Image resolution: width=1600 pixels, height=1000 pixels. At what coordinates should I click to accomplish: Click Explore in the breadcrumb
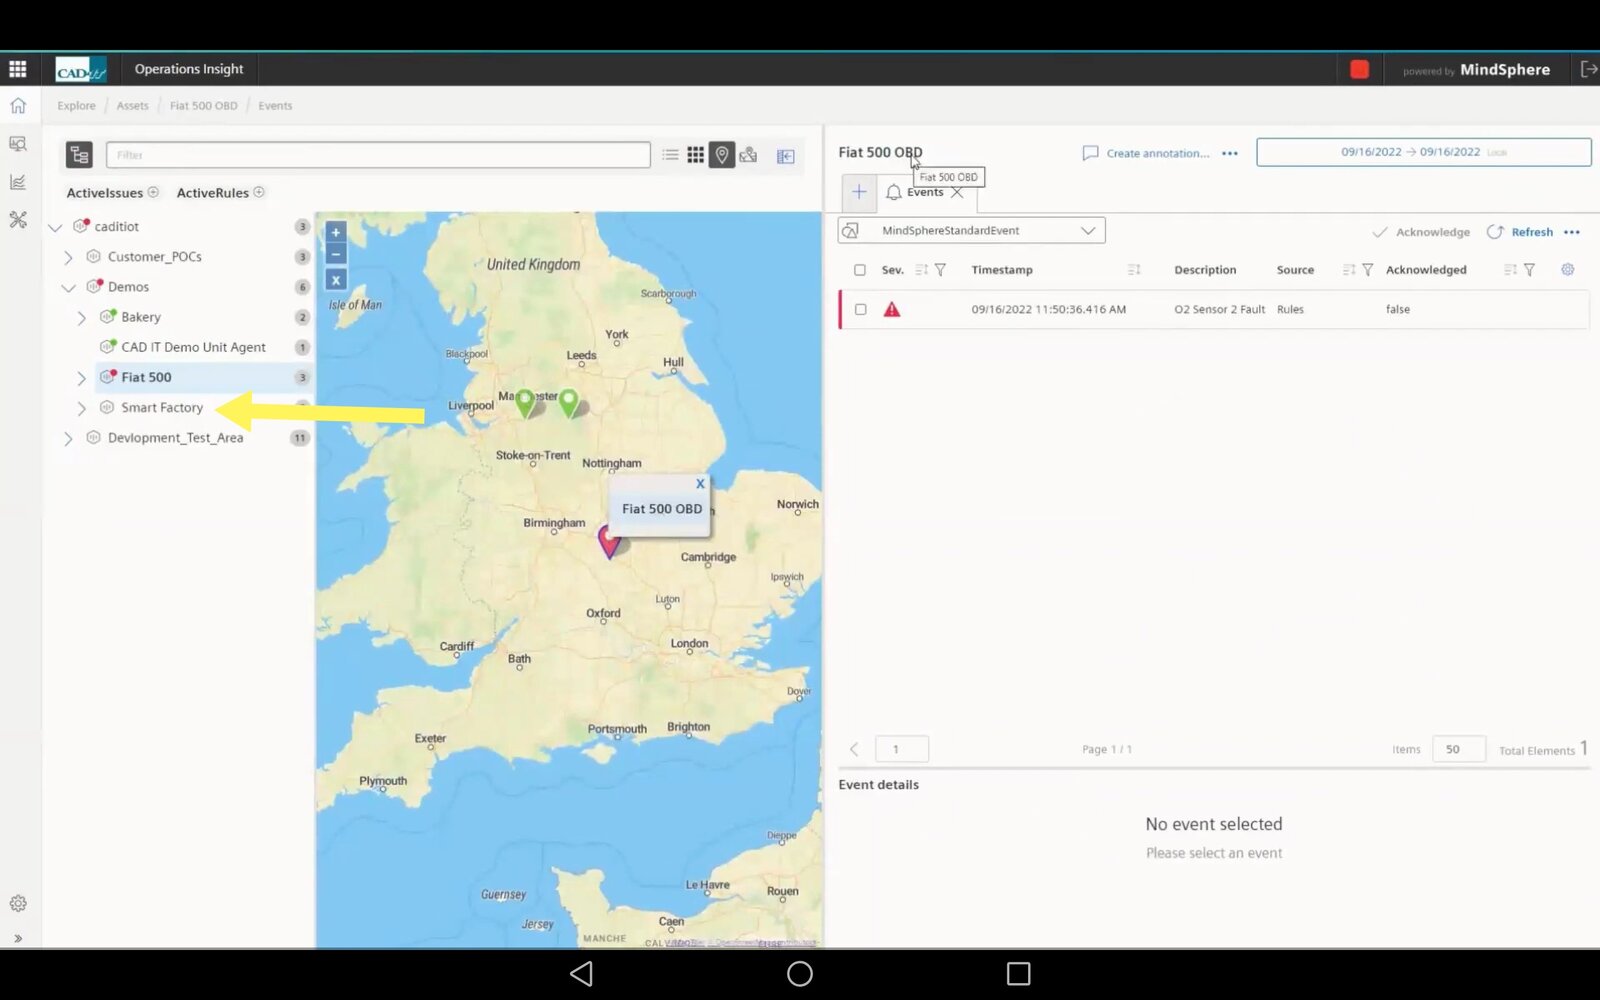tap(76, 106)
